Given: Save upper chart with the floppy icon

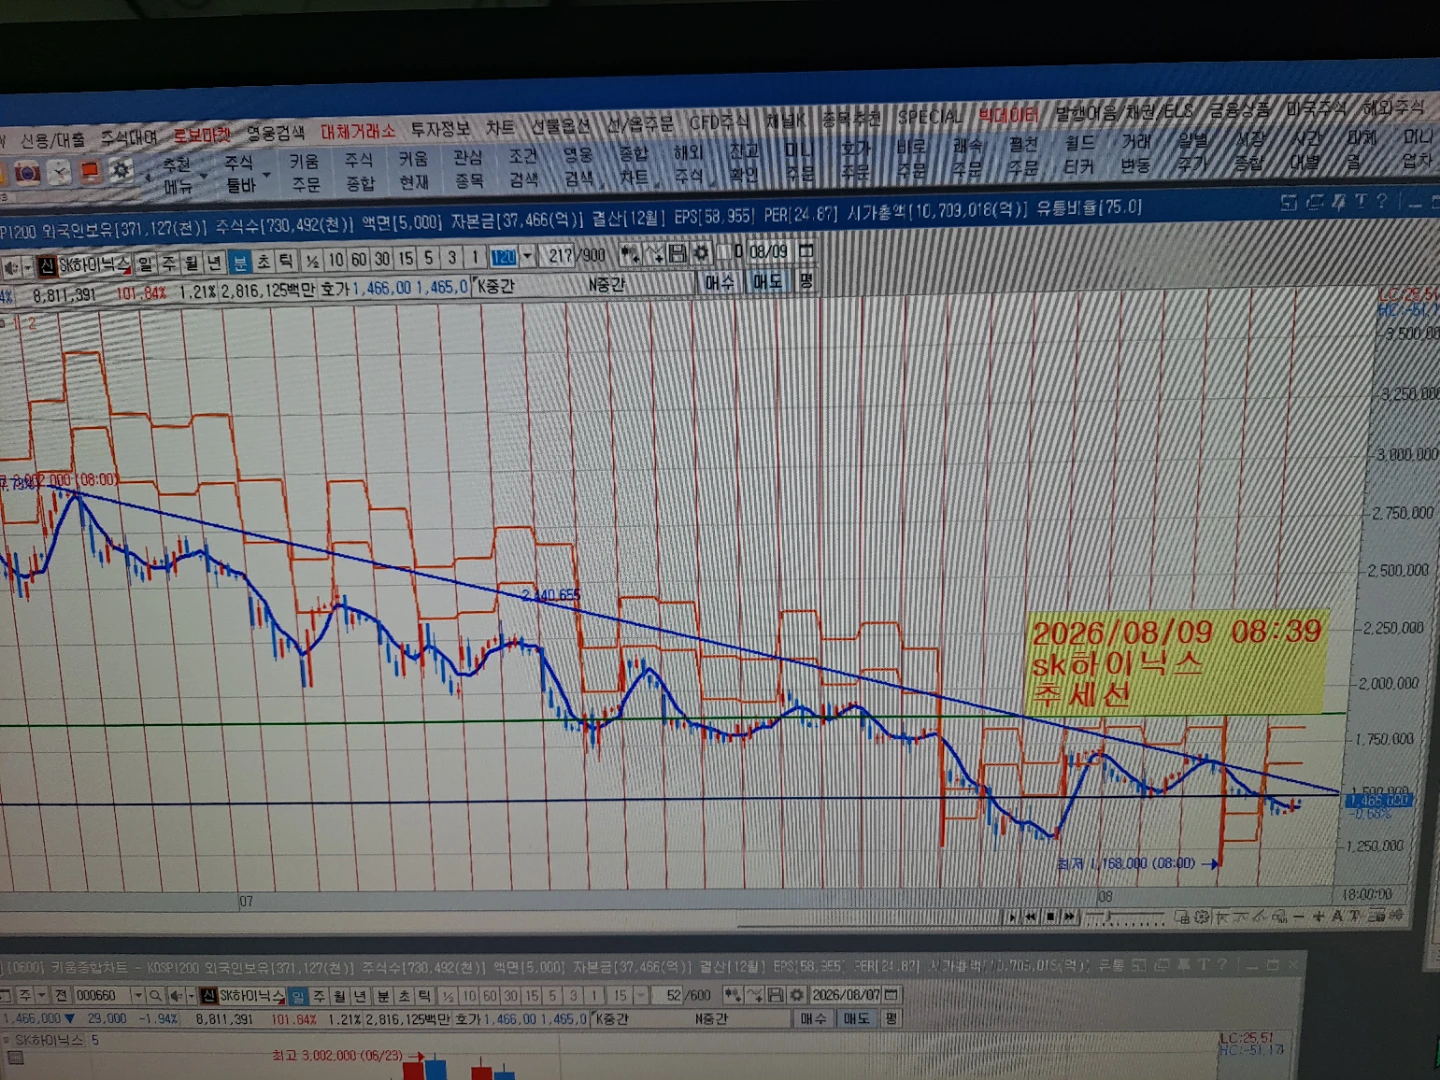Looking at the screenshot, I should tap(677, 253).
